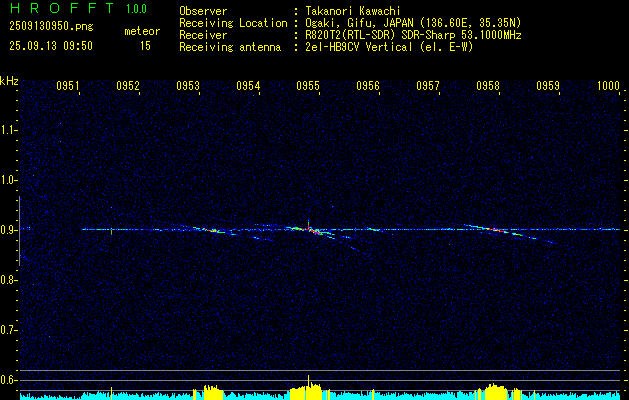Screen dimensions: 629x400
Task: Click the date 25.09.13 09:50
Action: point(51,46)
